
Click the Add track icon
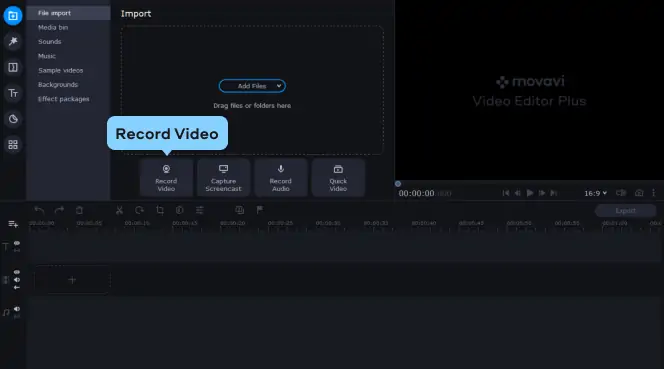[13, 224]
